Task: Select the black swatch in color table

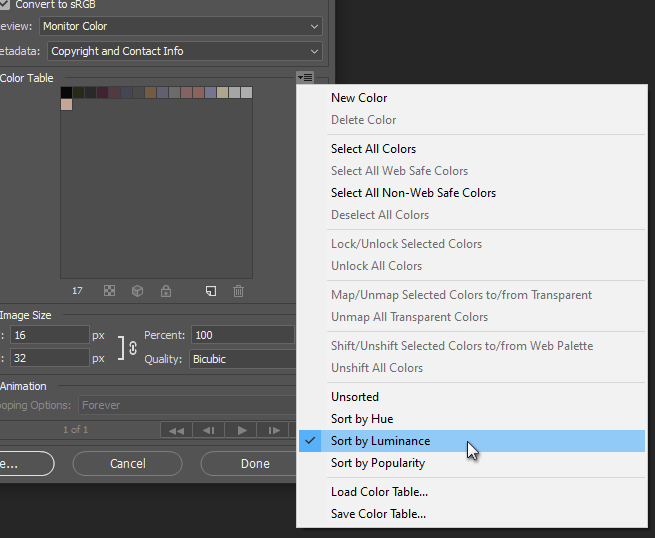Action: (66, 92)
